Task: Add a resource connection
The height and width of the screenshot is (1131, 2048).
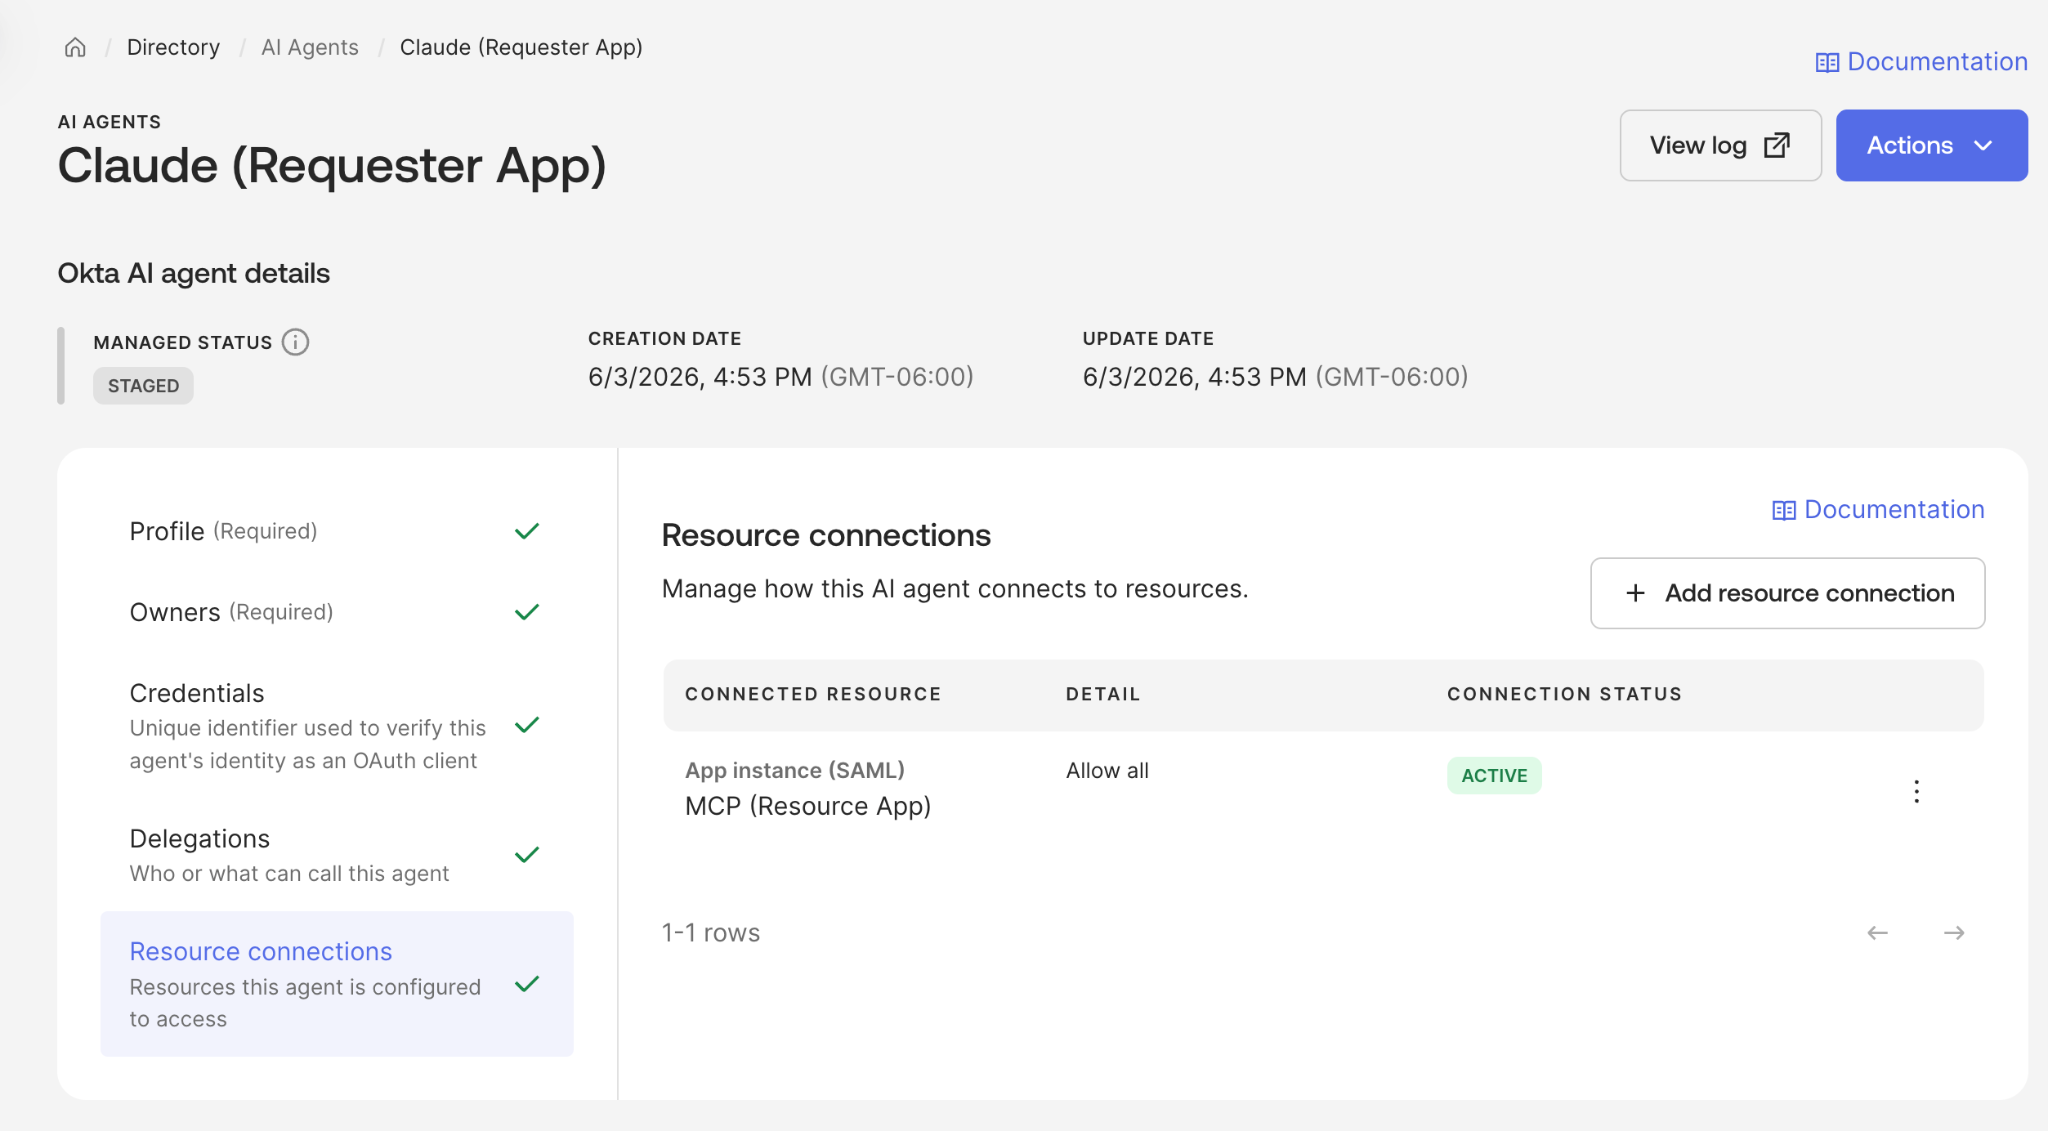Action: point(1787,593)
